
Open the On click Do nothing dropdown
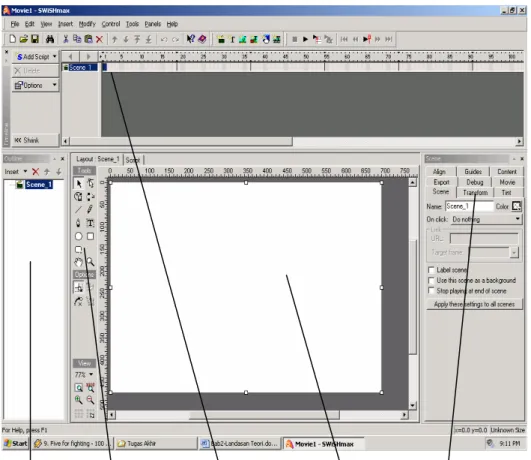(x=486, y=219)
